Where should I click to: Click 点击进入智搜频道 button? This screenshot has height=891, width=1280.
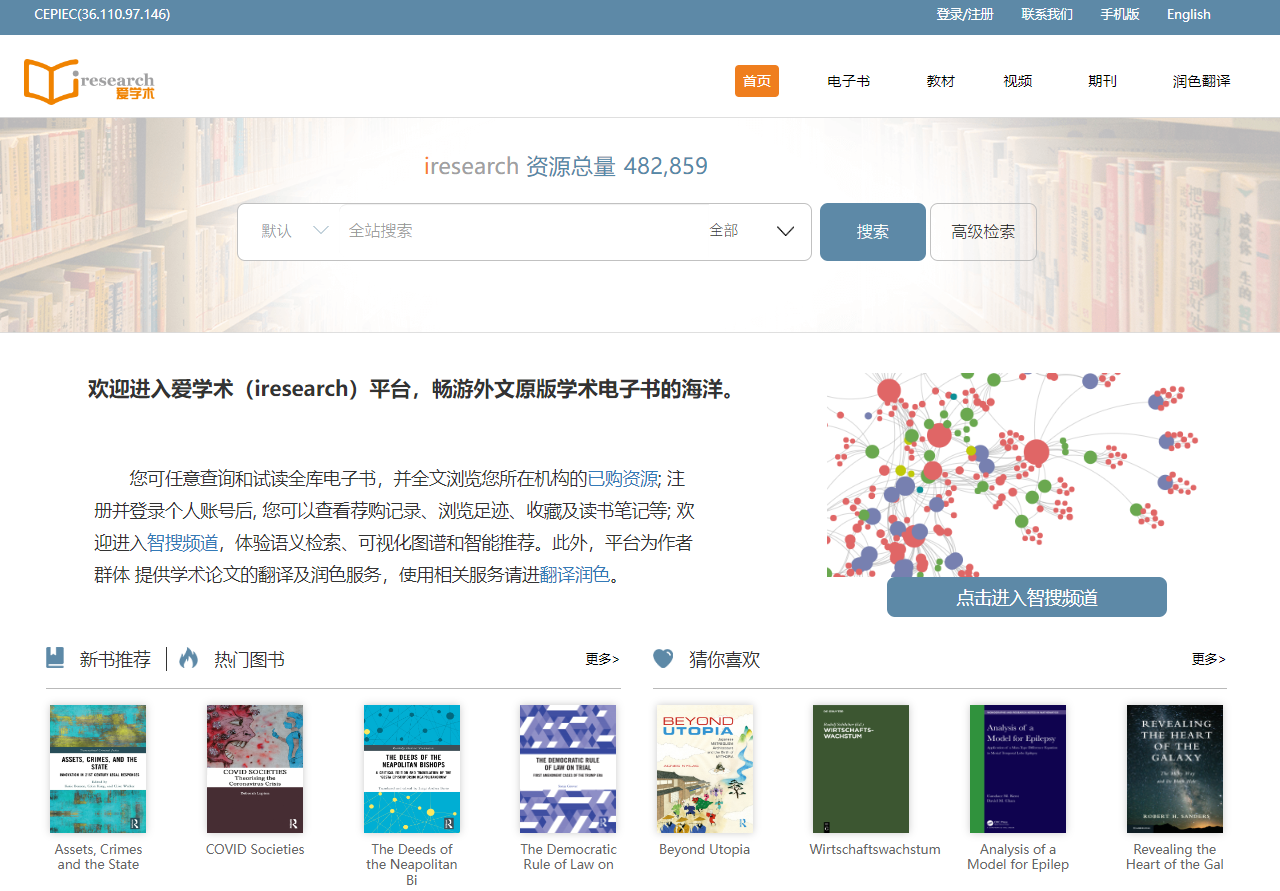(1026, 597)
